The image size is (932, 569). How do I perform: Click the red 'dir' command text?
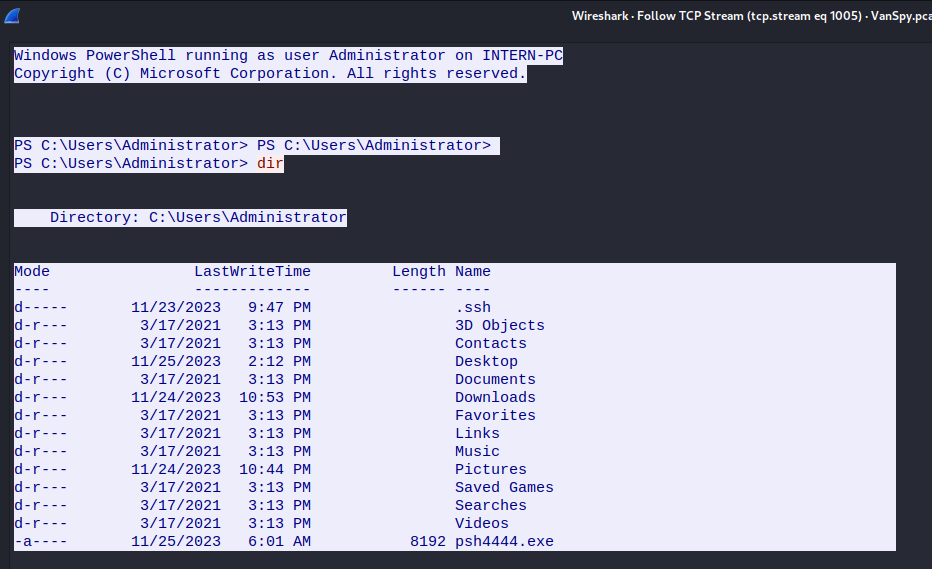coord(270,164)
